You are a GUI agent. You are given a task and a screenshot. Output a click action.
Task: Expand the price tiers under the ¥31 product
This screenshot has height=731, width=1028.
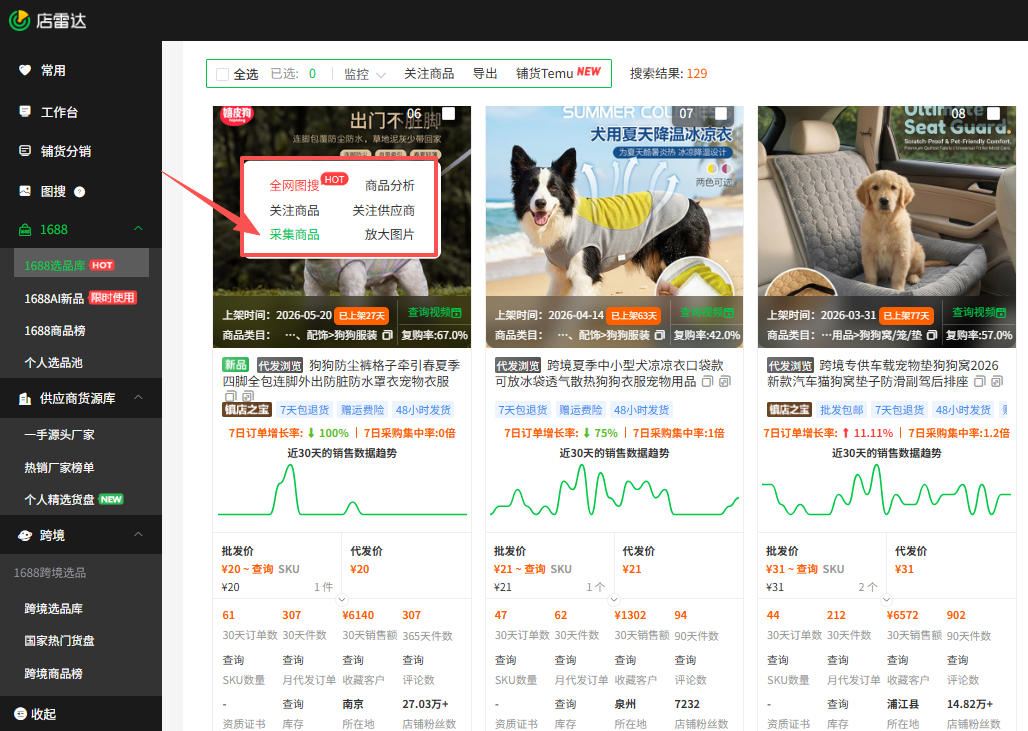886,599
